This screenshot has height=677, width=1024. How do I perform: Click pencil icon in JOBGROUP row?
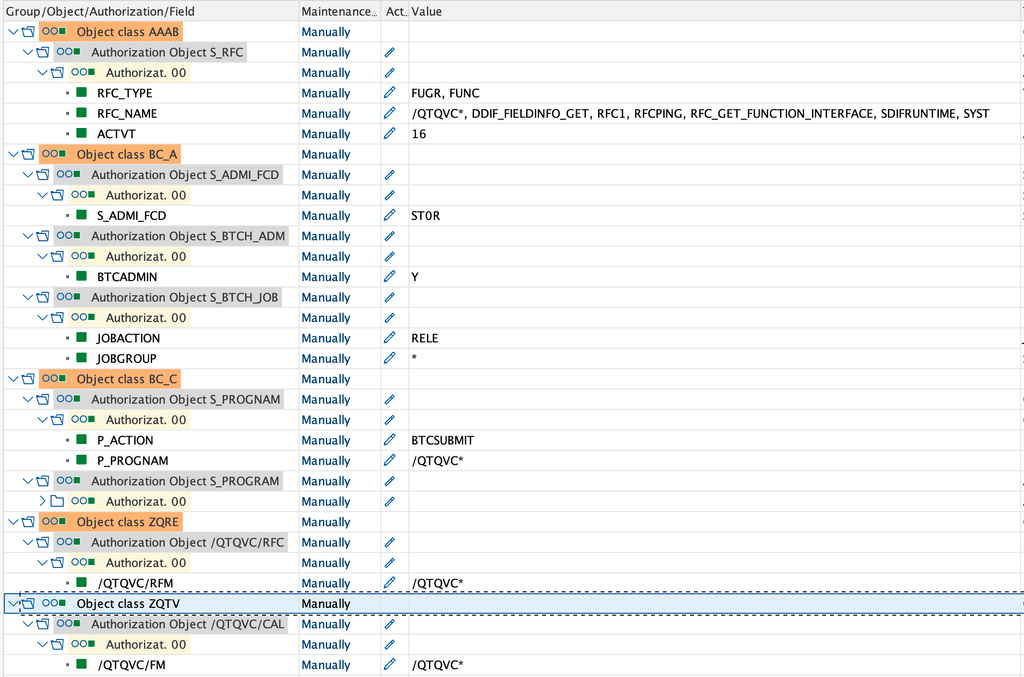tap(390, 358)
